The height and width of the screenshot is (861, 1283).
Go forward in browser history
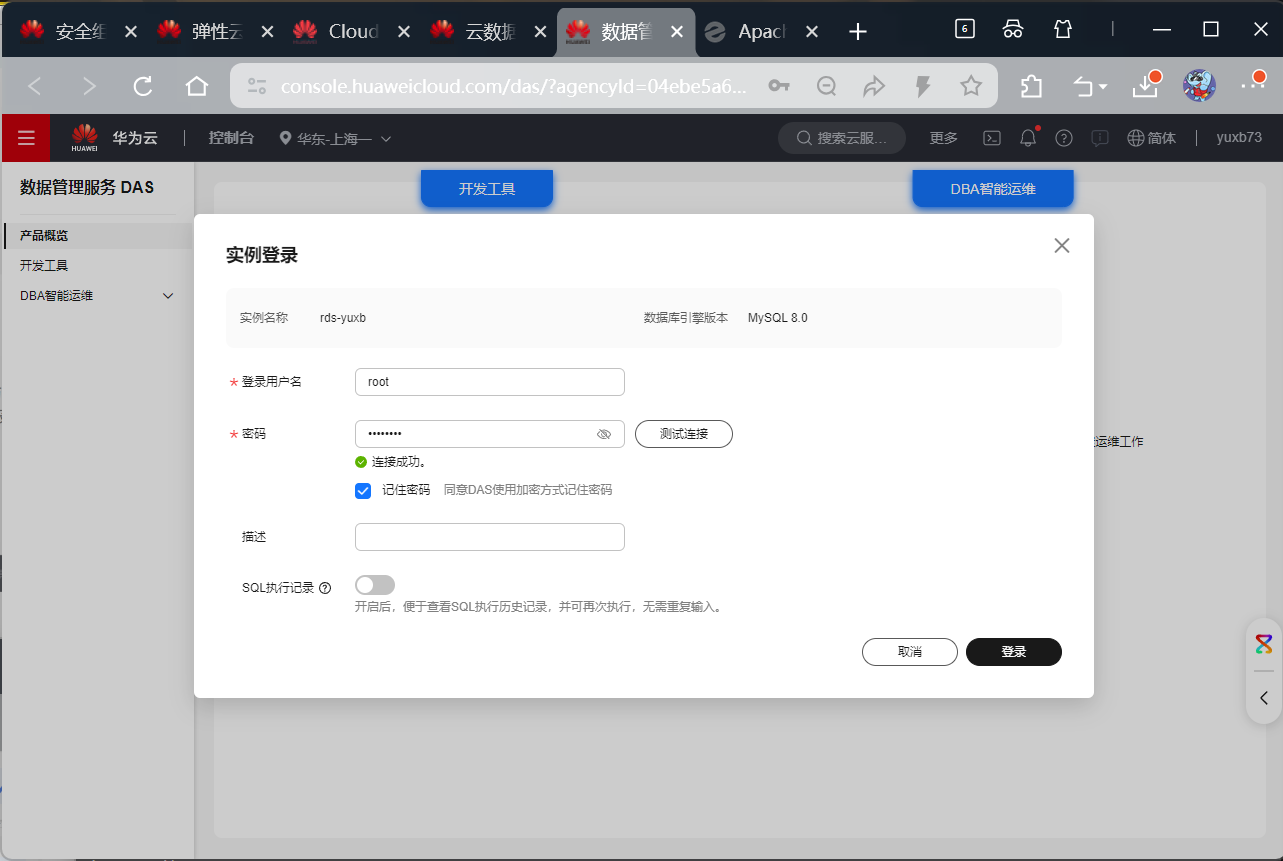(89, 86)
